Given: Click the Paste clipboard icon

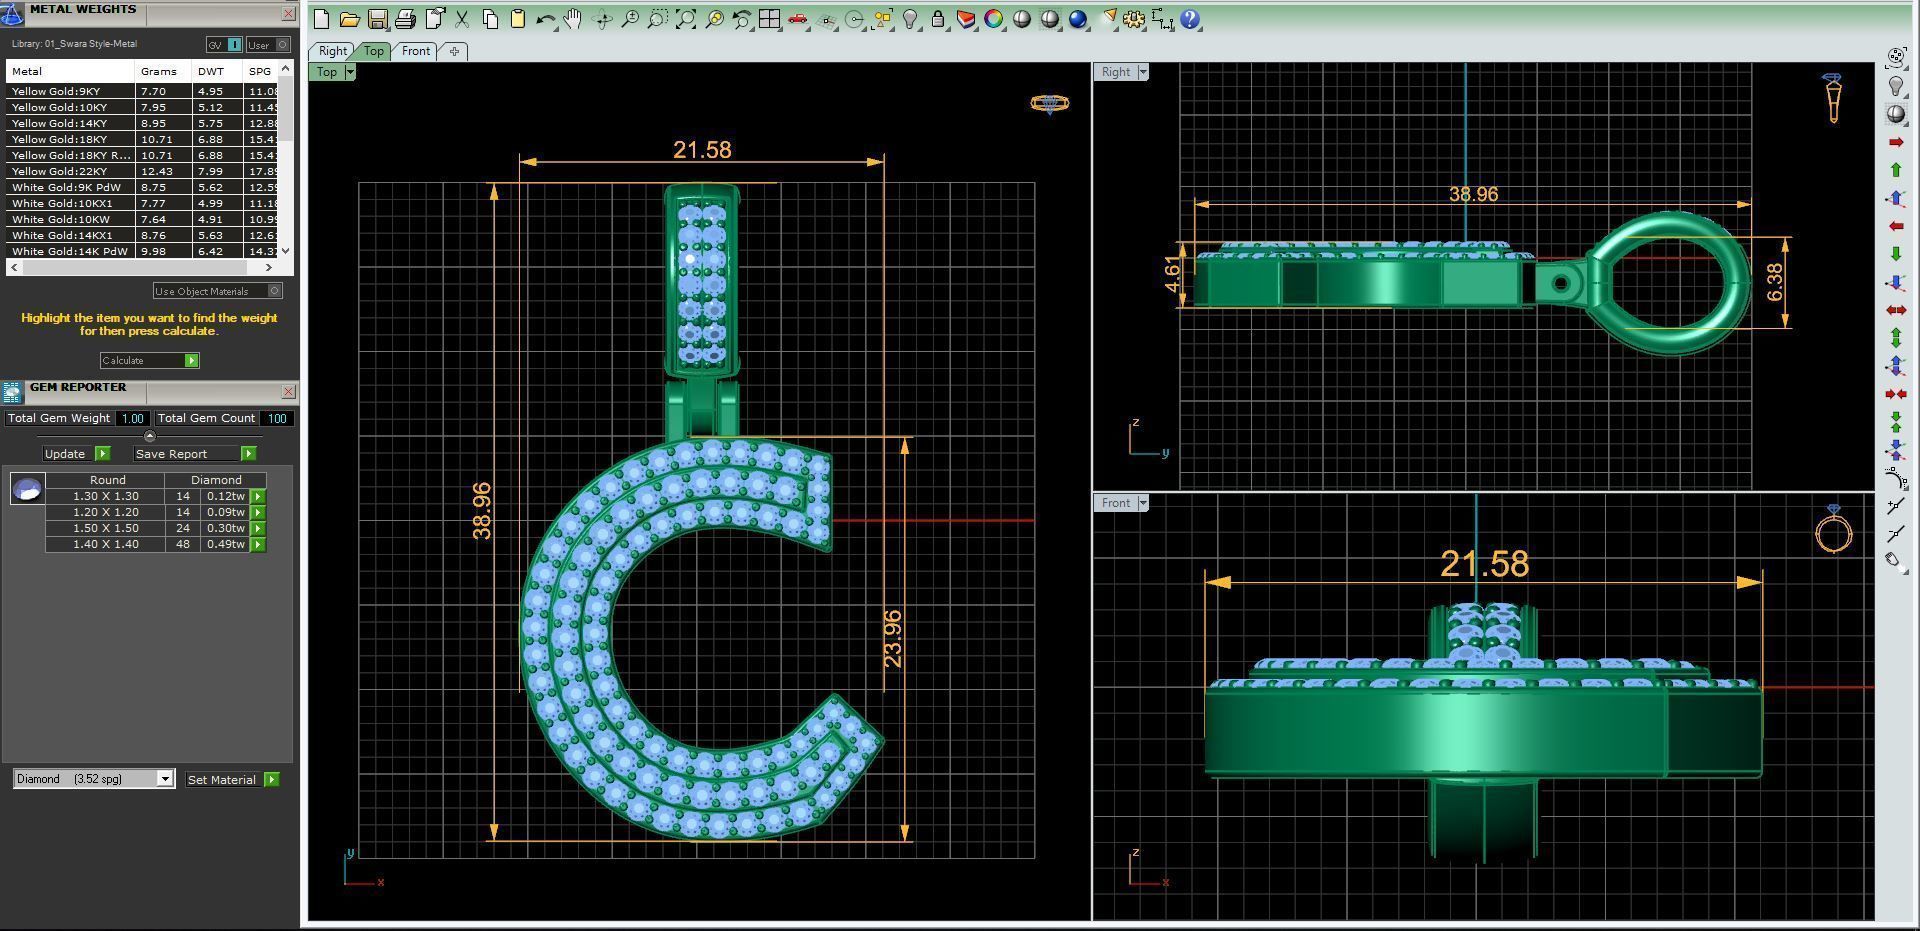Looking at the screenshot, I should coord(518,19).
